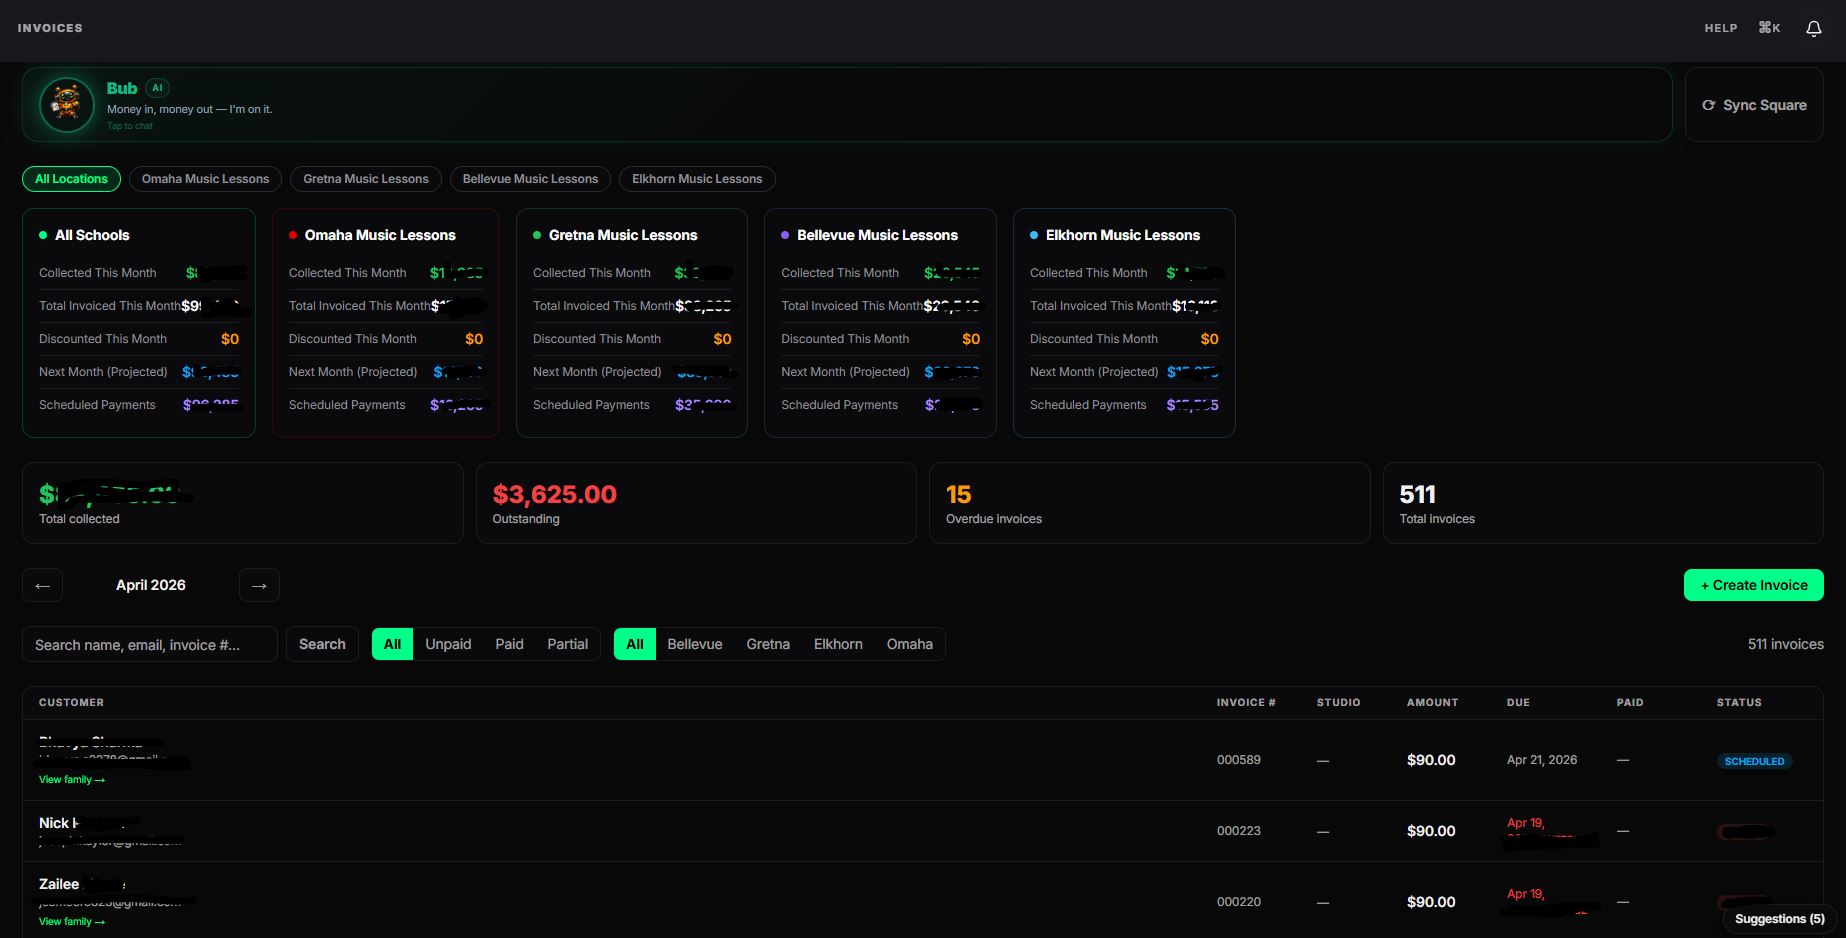Click the notification bell icon

(1813, 29)
